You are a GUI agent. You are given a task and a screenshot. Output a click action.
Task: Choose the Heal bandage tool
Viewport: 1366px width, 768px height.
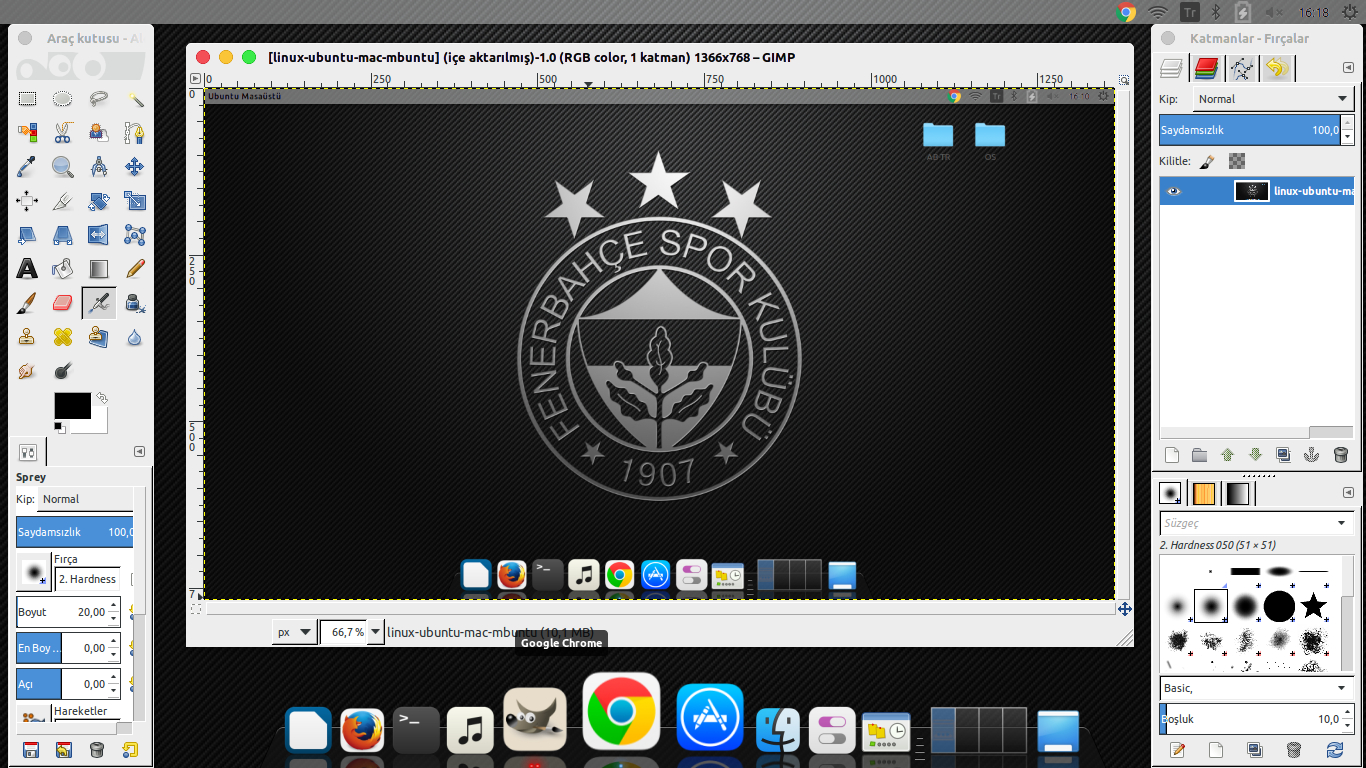pyautogui.click(x=63, y=336)
